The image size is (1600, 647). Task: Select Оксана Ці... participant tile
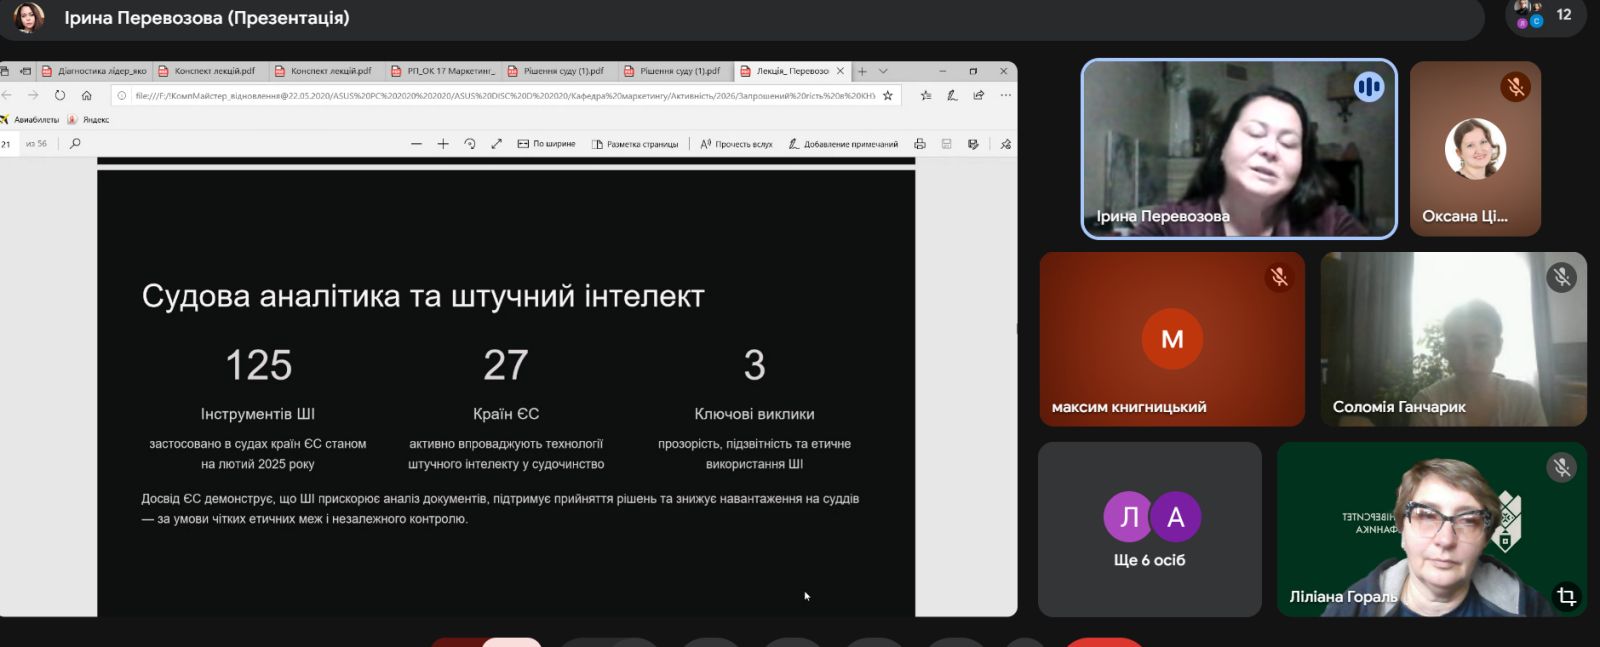(x=1475, y=149)
